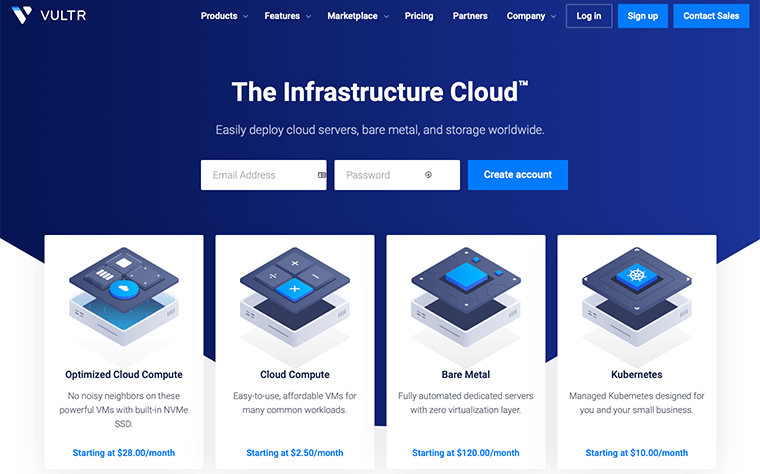760x474 pixels.
Task: Open Starting at $28.00/month link
Action: pyautogui.click(x=124, y=453)
